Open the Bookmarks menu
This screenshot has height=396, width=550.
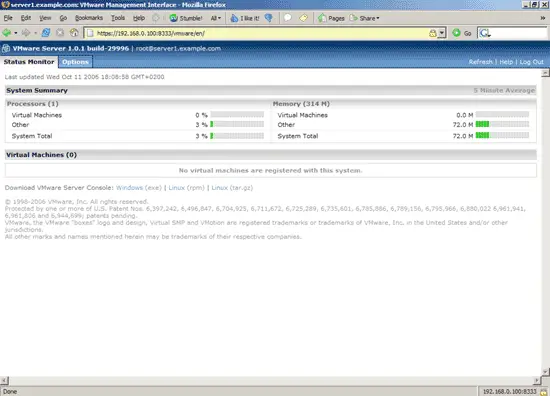[89, 18]
